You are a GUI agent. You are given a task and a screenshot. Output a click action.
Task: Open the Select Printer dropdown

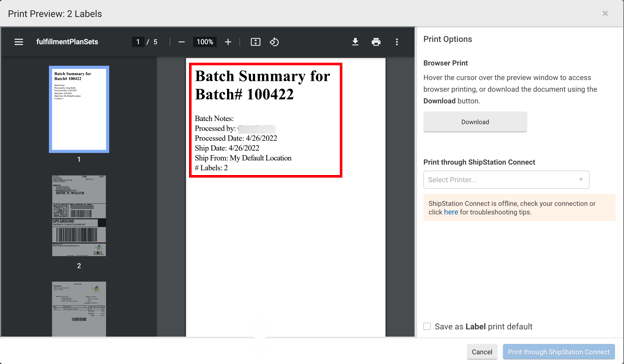506,180
